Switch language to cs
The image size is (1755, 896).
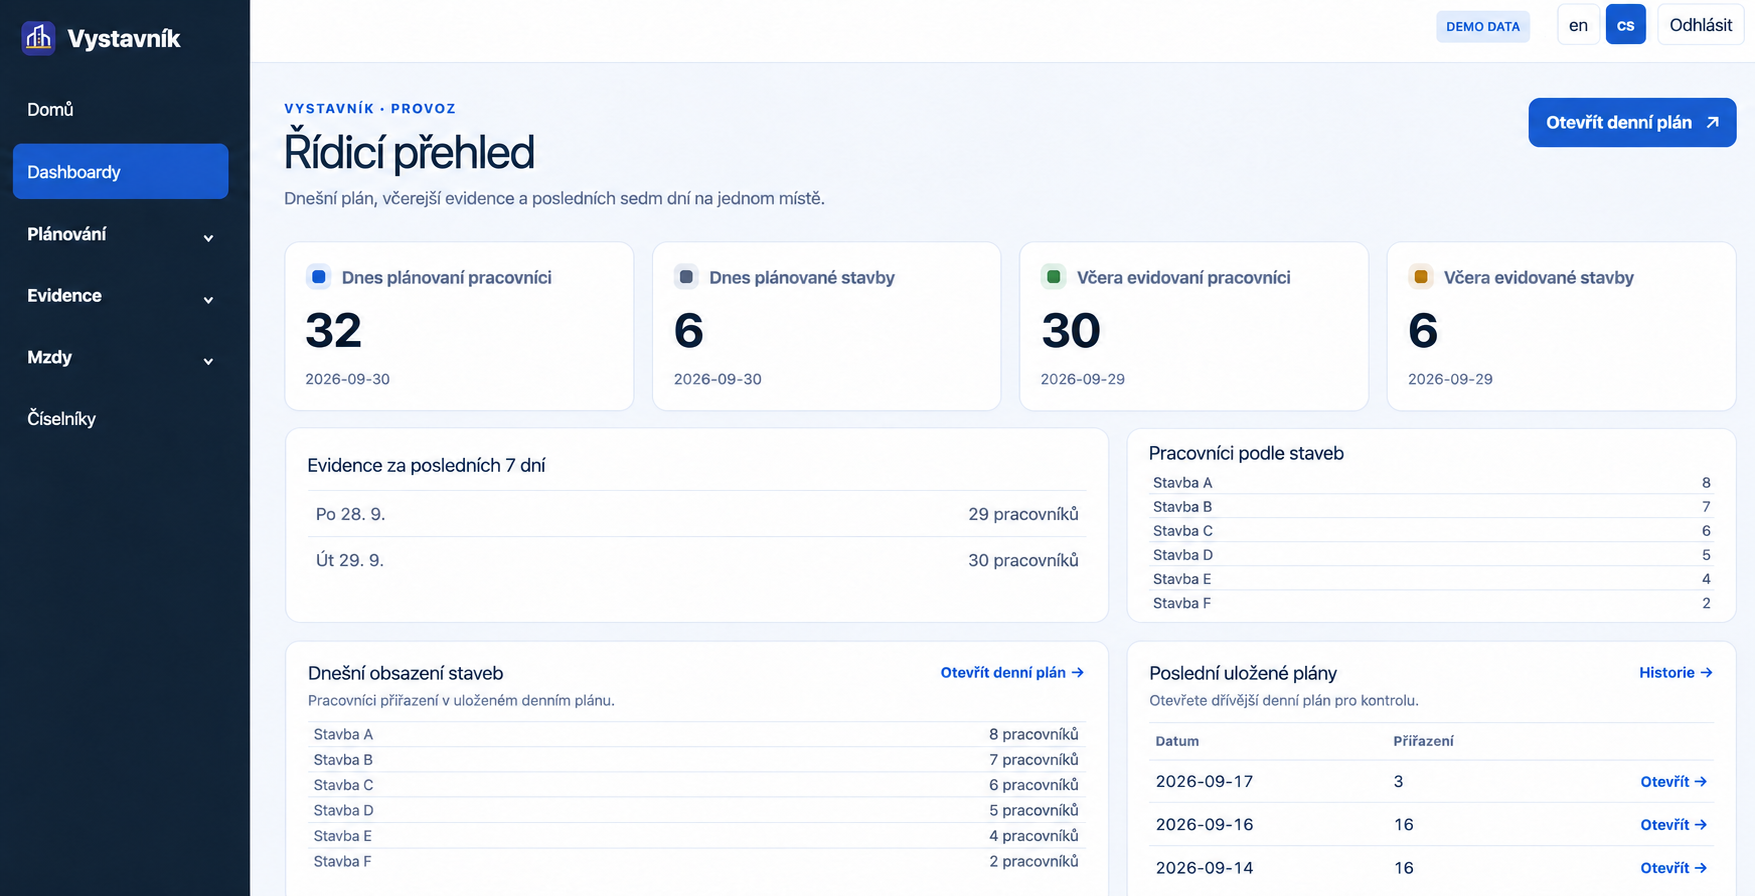point(1626,25)
